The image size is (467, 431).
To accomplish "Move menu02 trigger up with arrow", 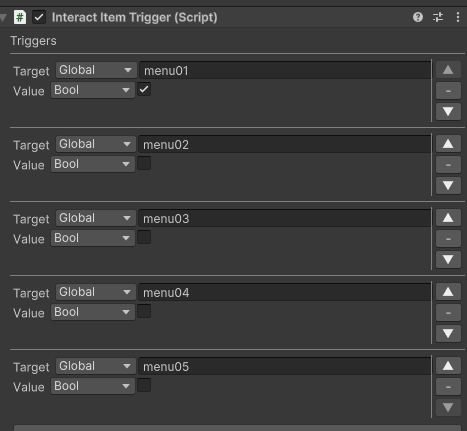I will 448,144.
